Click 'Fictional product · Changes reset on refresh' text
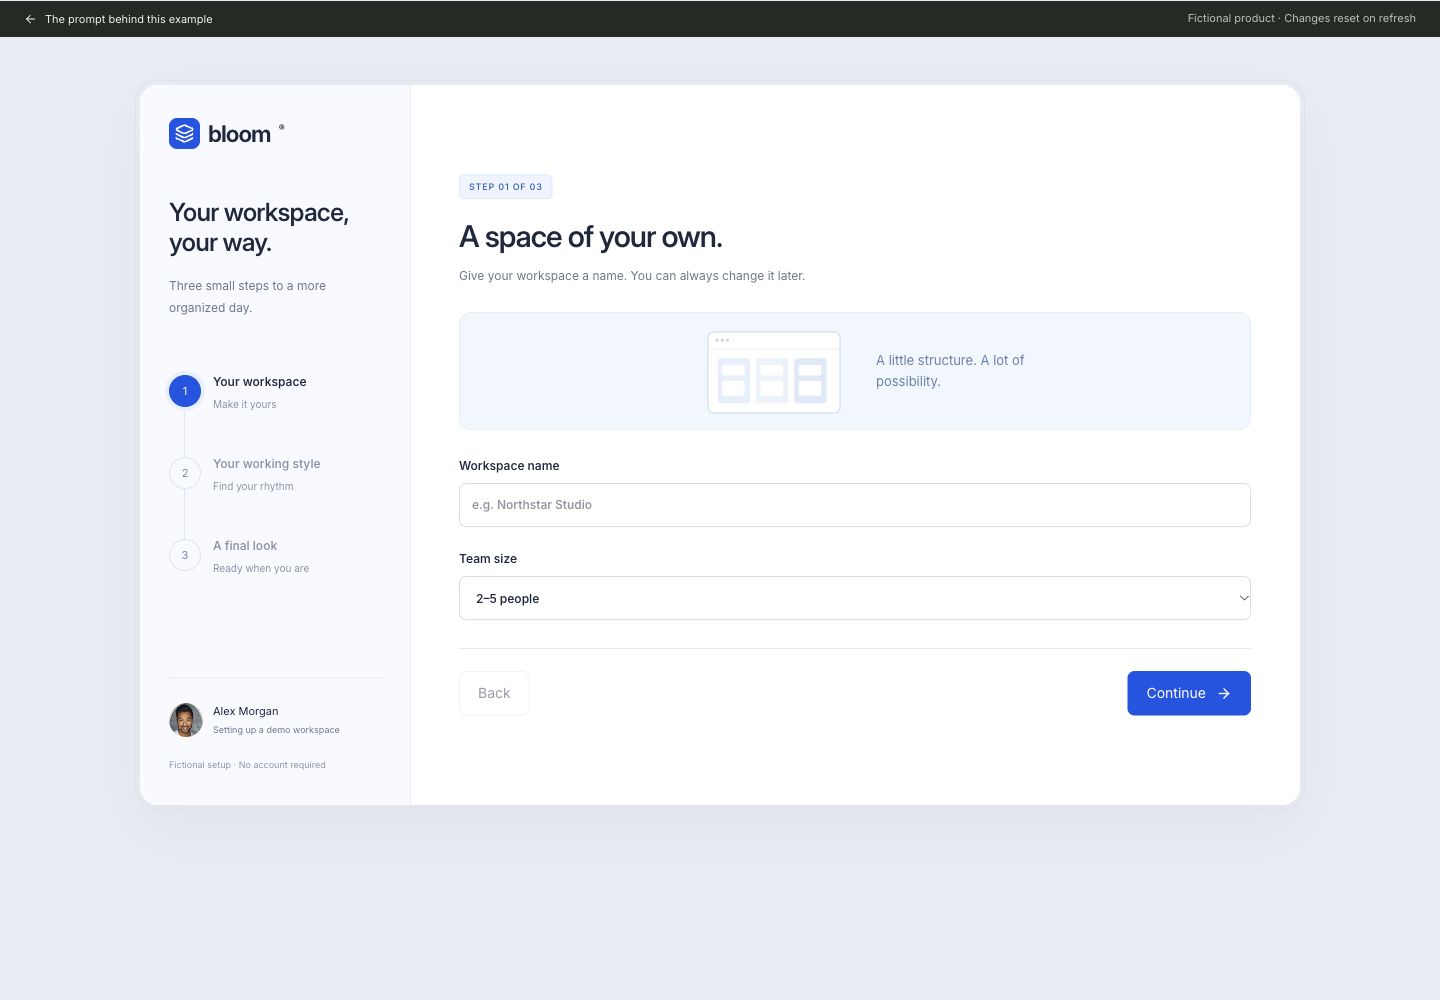1440x1000 pixels. tap(1301, 18)
